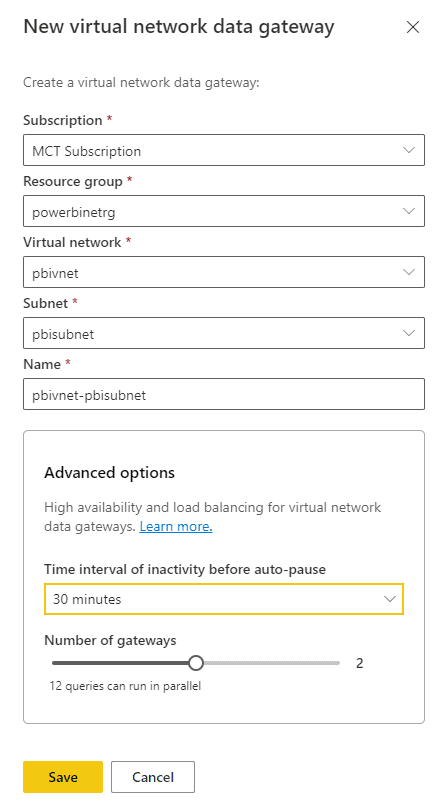Click the Advanced options heading
Screen dimensions: 442x803
pos(110,472)
